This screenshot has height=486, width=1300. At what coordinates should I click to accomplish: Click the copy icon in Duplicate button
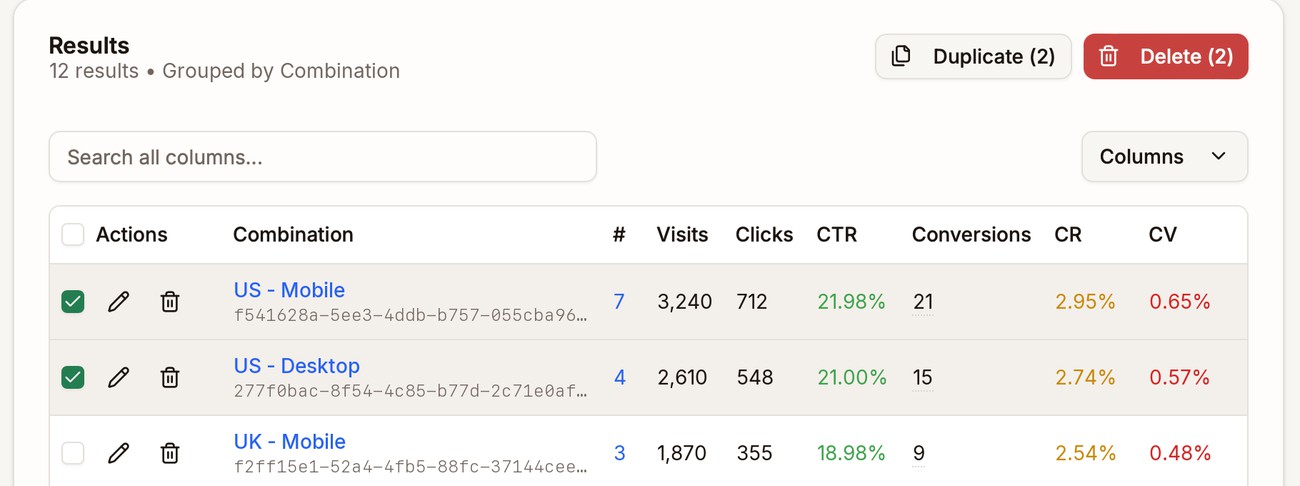pyautogui.click(x=901, y=56)
